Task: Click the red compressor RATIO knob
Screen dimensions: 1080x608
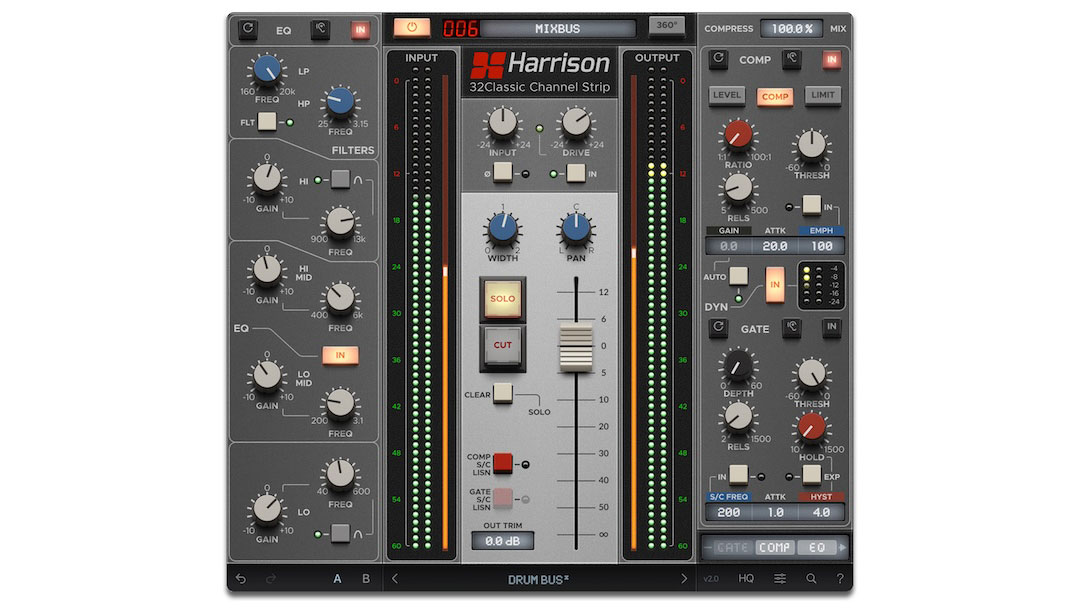Action: pos(738,135)
